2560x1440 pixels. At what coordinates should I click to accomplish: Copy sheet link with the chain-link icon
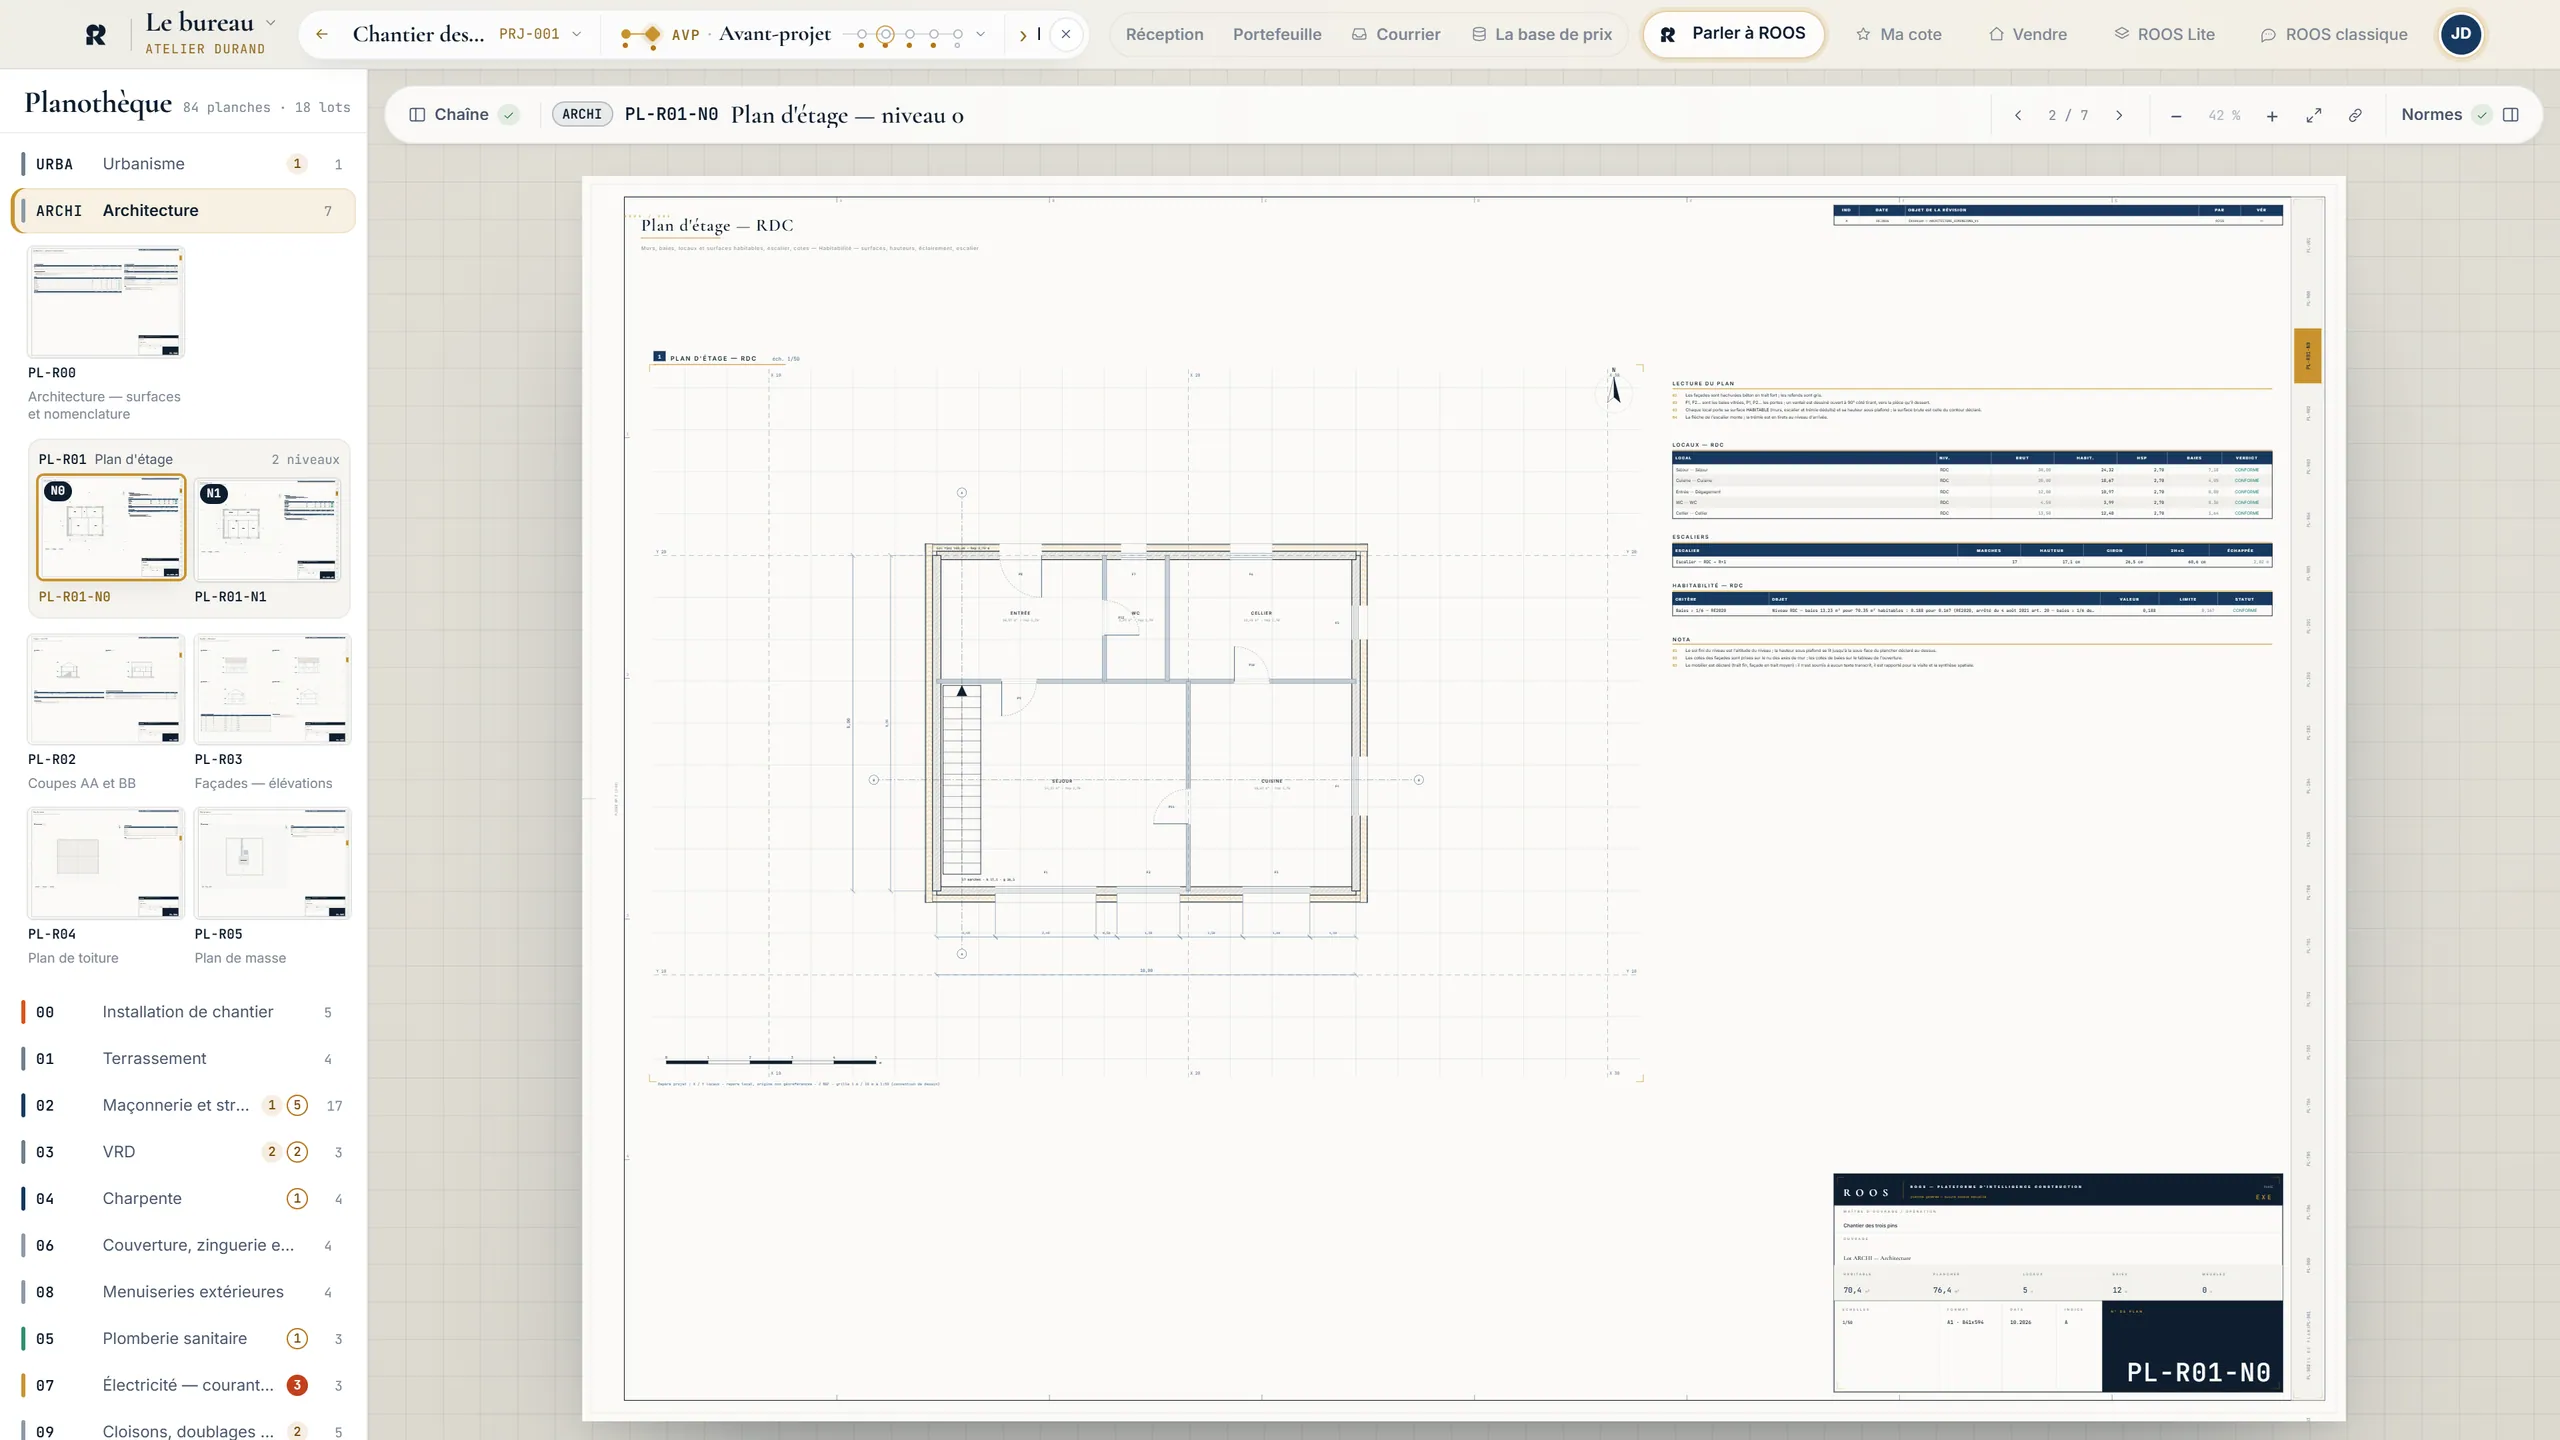[2355, 116]
